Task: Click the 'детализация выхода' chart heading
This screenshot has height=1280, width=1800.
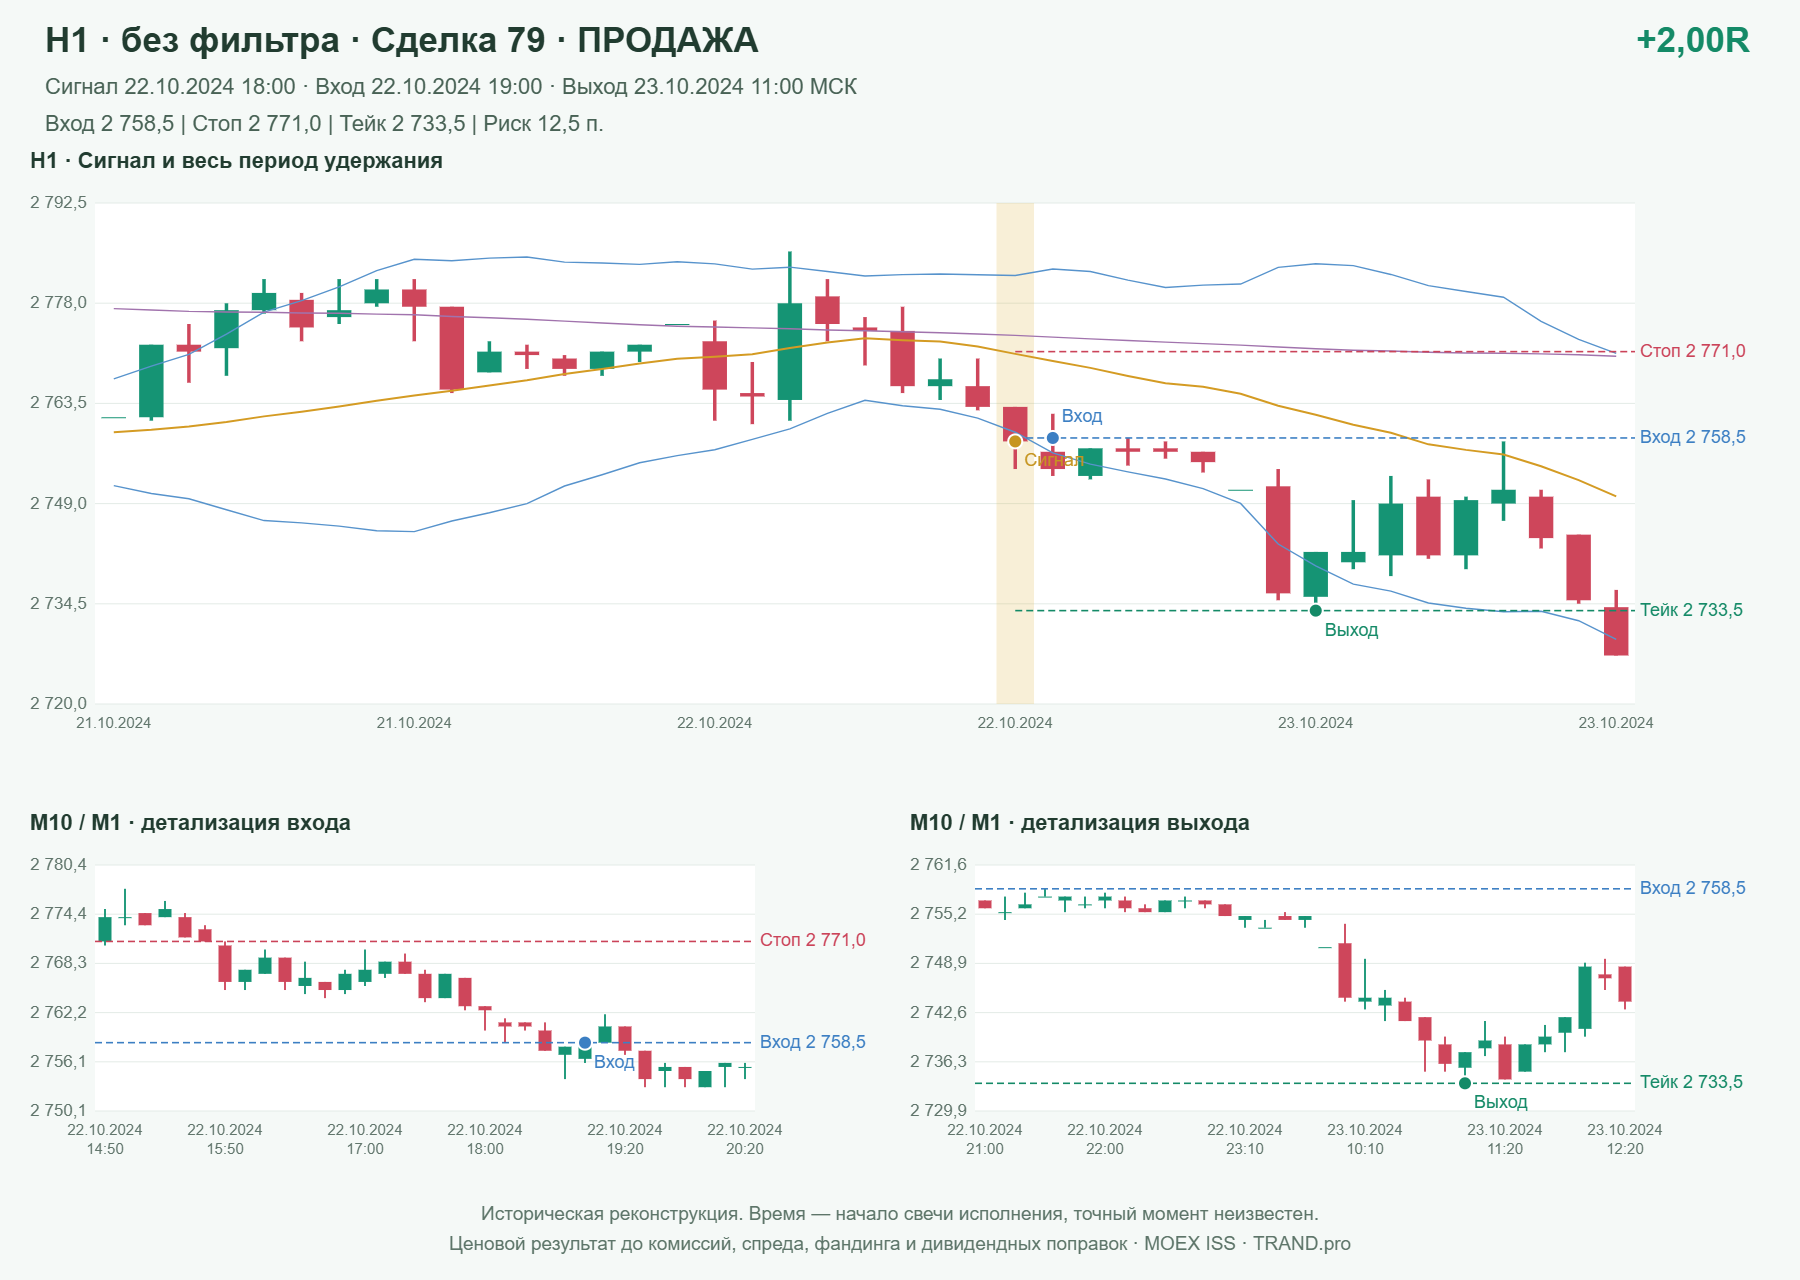Action: click(1080, 823)
